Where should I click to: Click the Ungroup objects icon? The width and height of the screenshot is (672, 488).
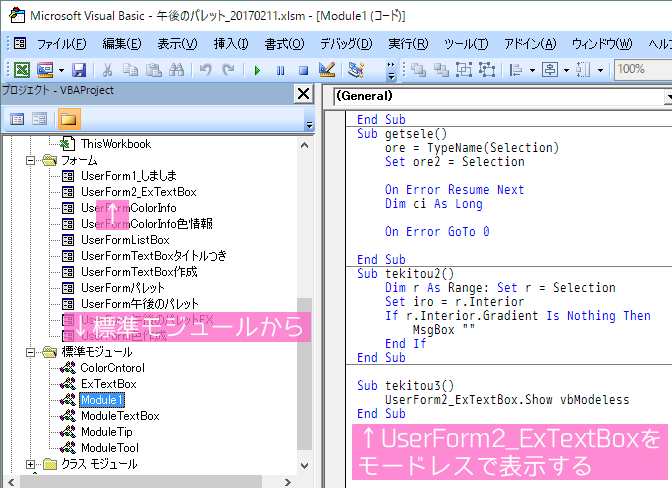tap(487, 69)
